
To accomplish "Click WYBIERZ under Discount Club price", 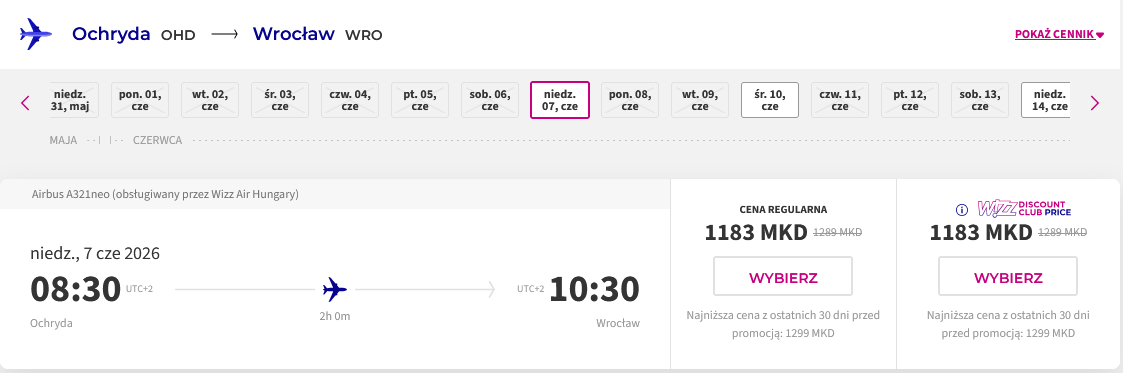I will [1008, 276].
